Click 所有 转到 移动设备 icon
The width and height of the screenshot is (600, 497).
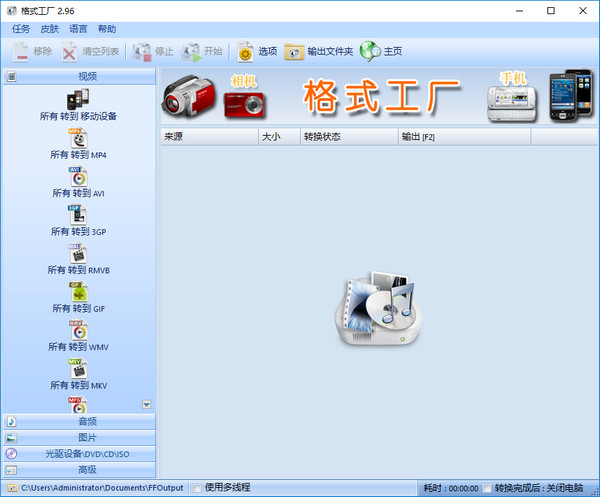(78, 102)
